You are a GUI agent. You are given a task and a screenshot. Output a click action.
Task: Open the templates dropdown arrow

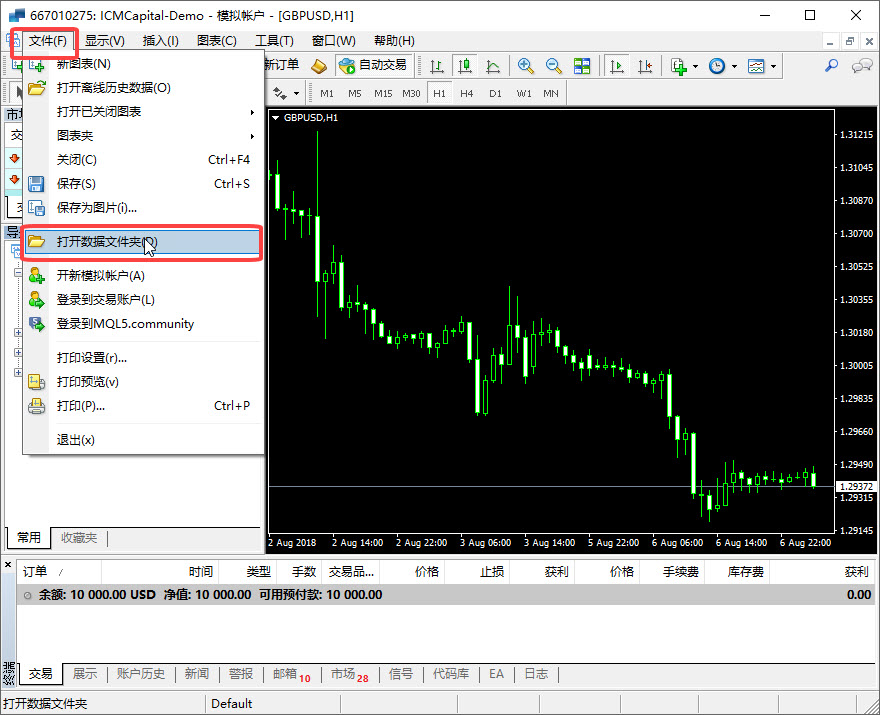(773, 67)
